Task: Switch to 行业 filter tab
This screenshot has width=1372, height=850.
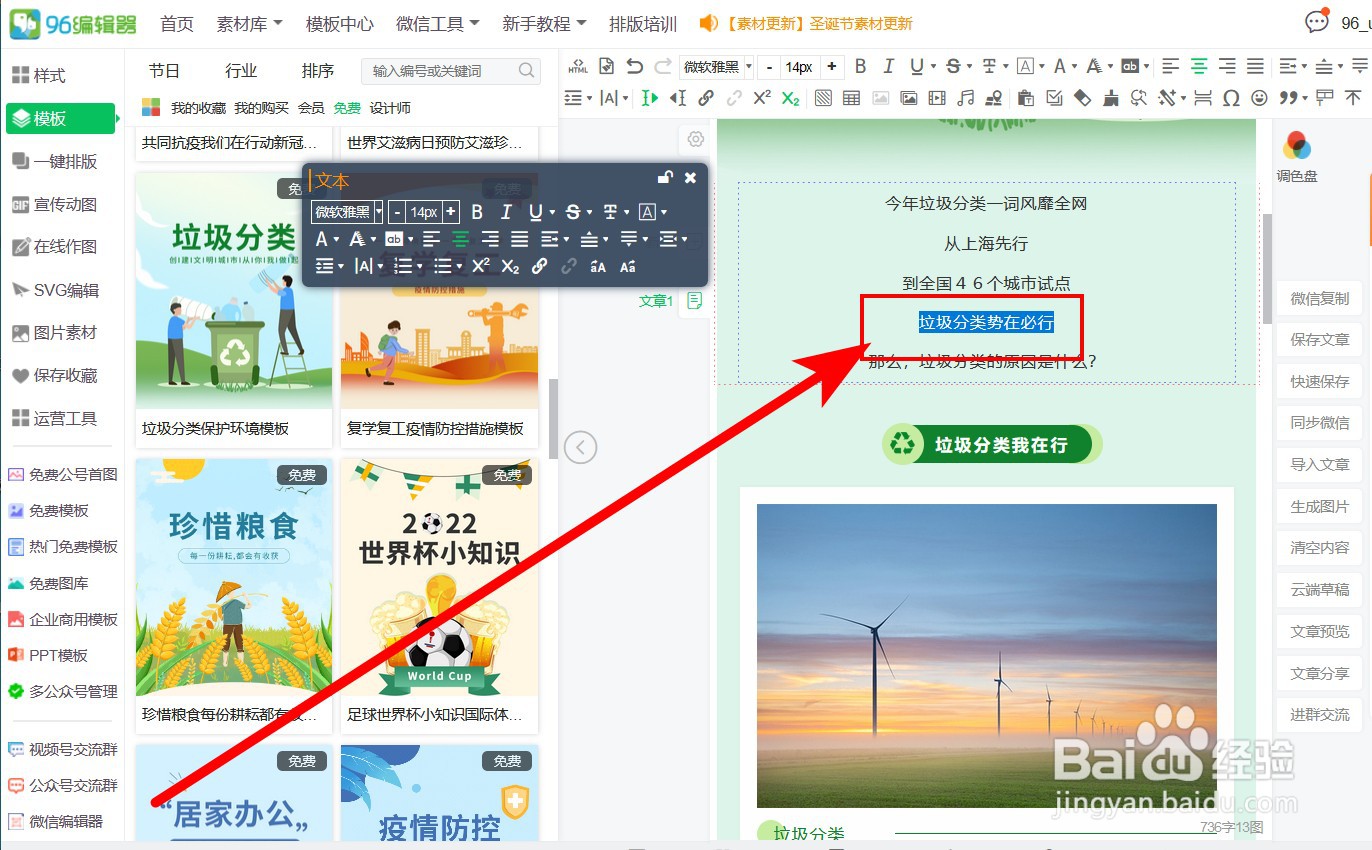Action: pos(241,71)
